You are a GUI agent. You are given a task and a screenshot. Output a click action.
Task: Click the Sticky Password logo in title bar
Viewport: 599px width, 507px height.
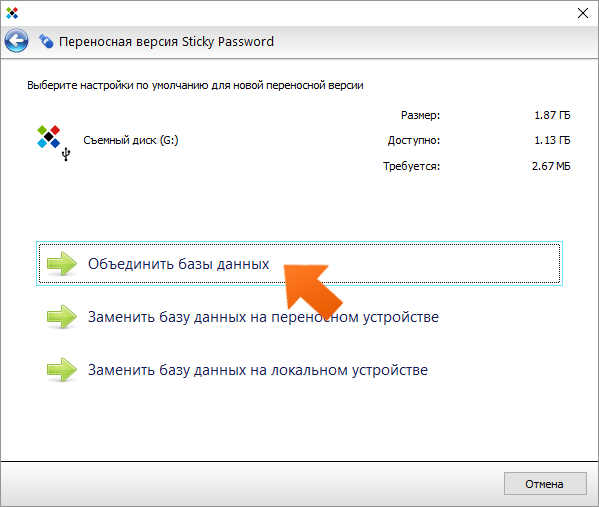tap(12, 13)
